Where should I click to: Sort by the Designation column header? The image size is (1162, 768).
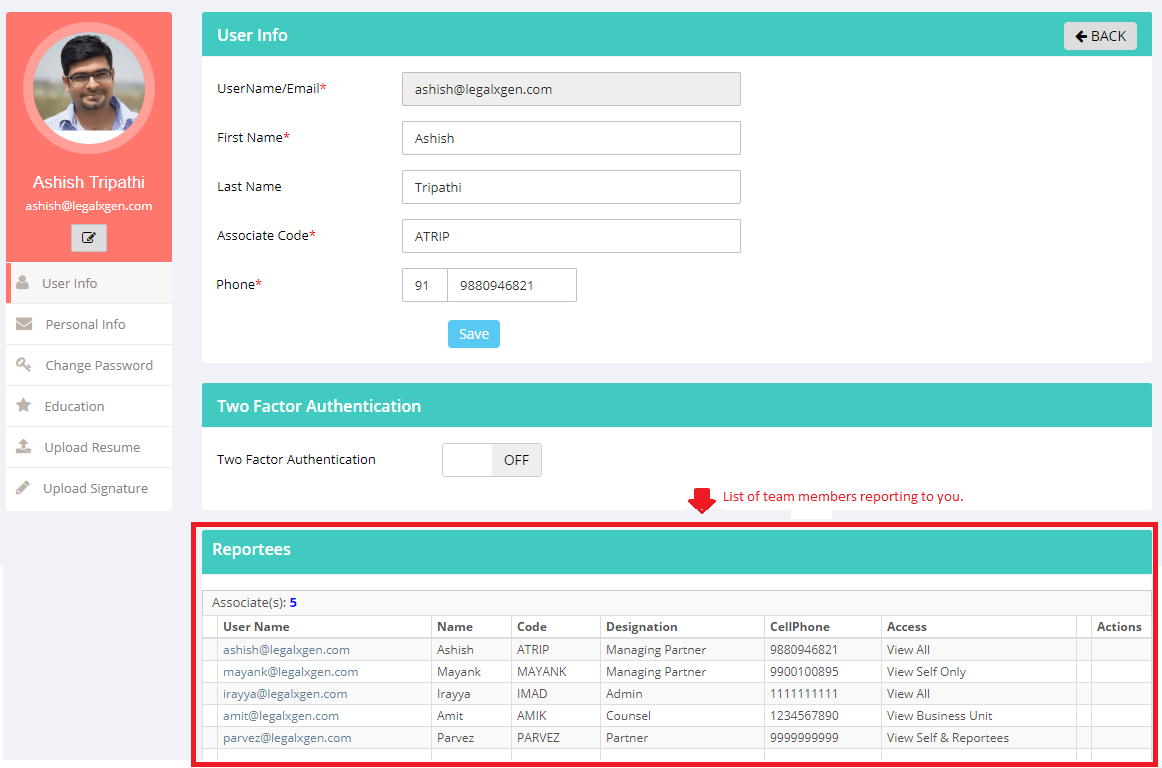click(641, 627)
